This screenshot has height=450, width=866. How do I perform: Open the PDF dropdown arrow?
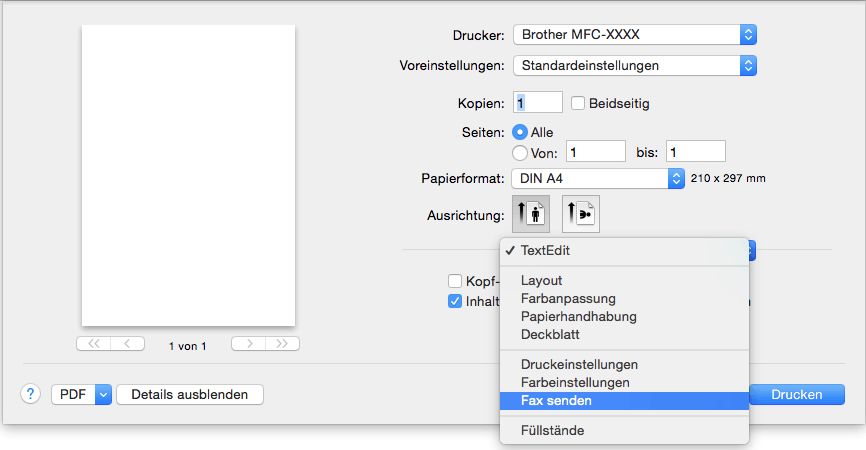click(x=103, y=395)
